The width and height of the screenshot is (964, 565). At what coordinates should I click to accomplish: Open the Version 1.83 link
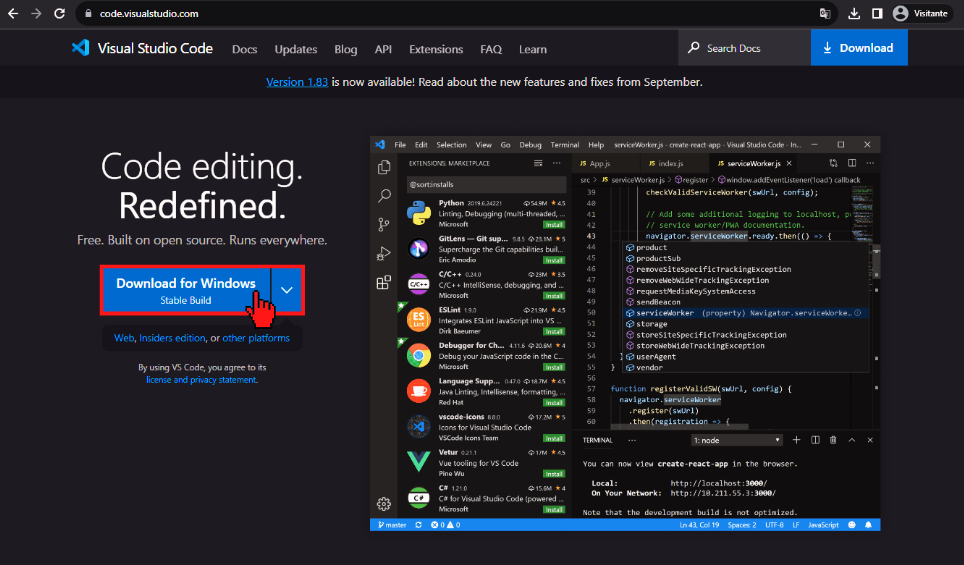pyautogui.click(x=297, y=82)
